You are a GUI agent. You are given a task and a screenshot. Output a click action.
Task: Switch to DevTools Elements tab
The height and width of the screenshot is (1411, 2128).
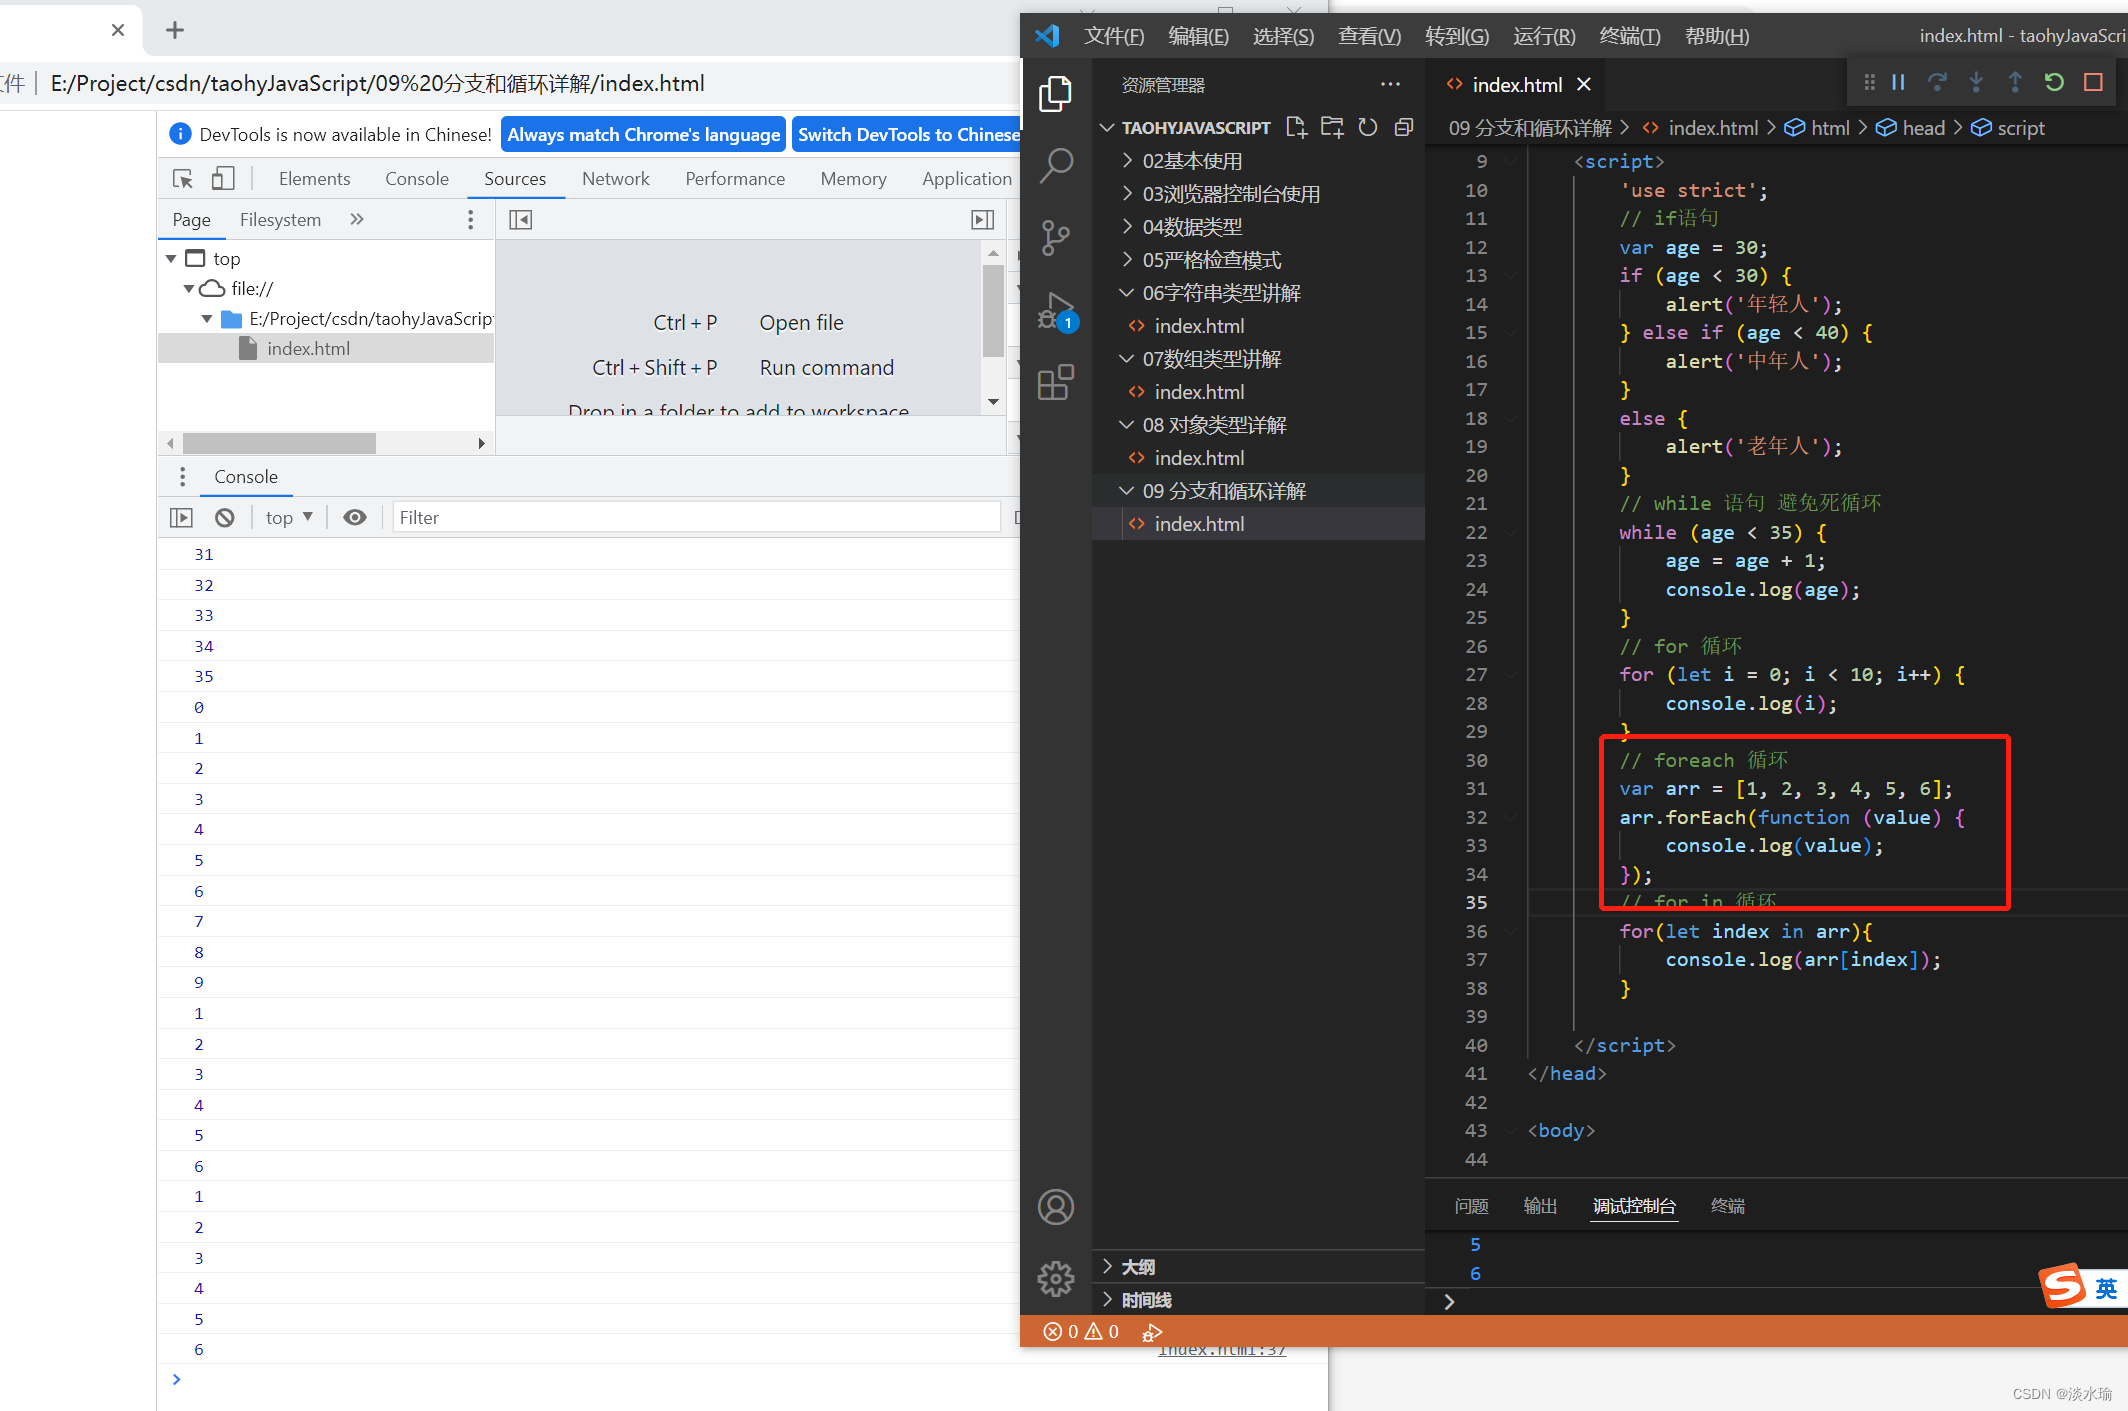click(x=314, y=179)
